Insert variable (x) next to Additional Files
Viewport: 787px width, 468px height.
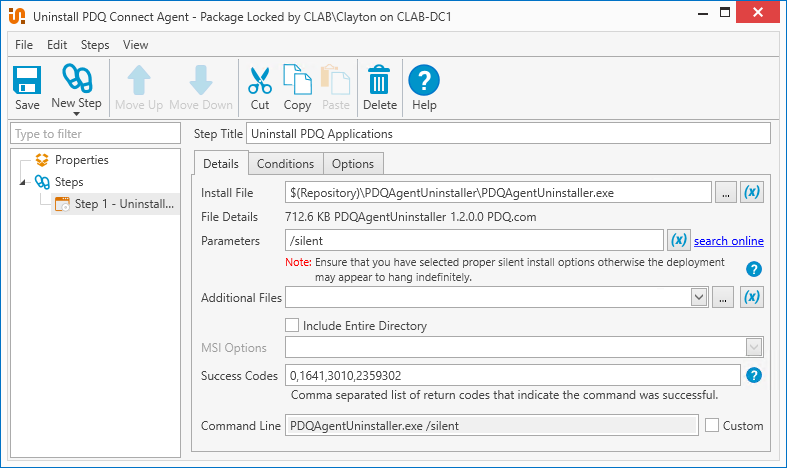752,297
